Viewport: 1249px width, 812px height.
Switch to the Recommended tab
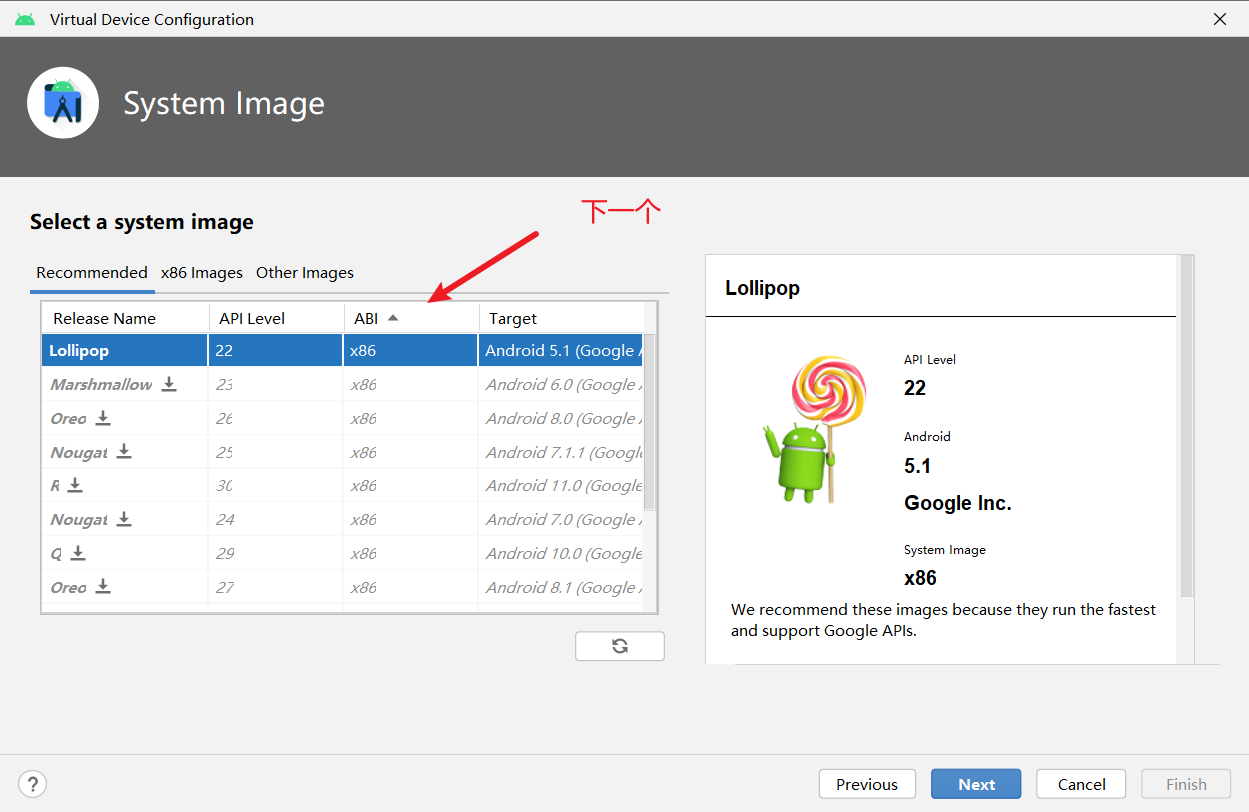(92, 273)
